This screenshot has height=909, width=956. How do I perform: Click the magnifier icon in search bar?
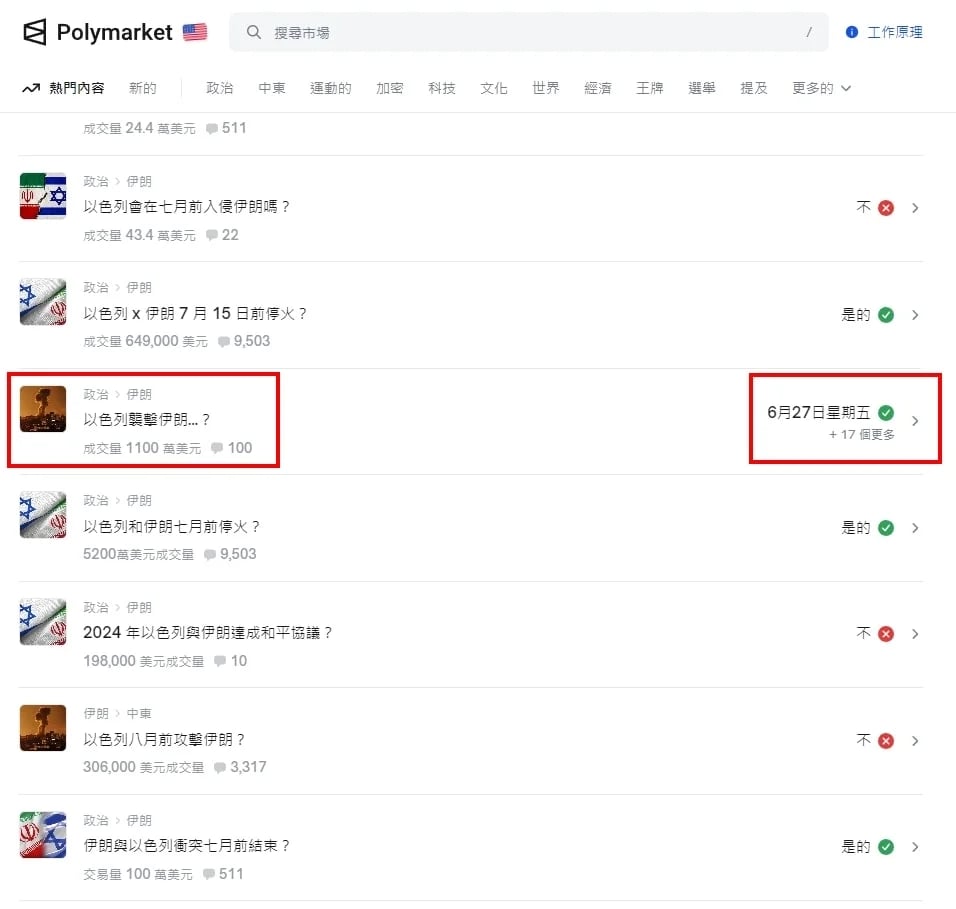[x=254, y=32]
